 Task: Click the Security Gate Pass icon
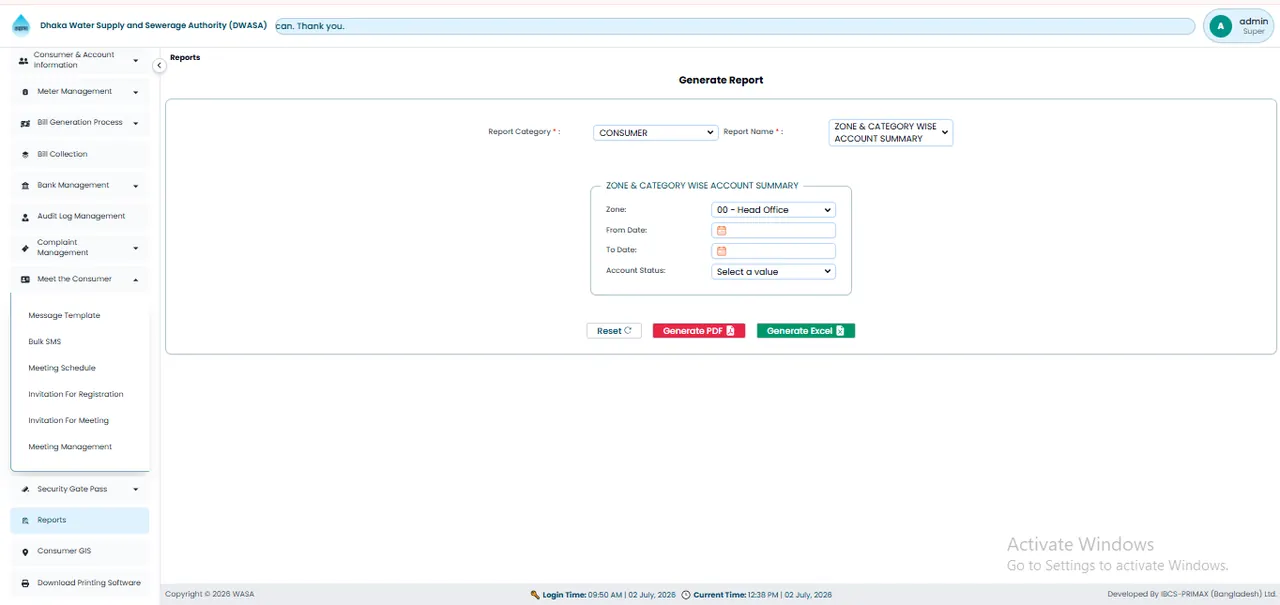pyautogui.click(x=25, y=490)
